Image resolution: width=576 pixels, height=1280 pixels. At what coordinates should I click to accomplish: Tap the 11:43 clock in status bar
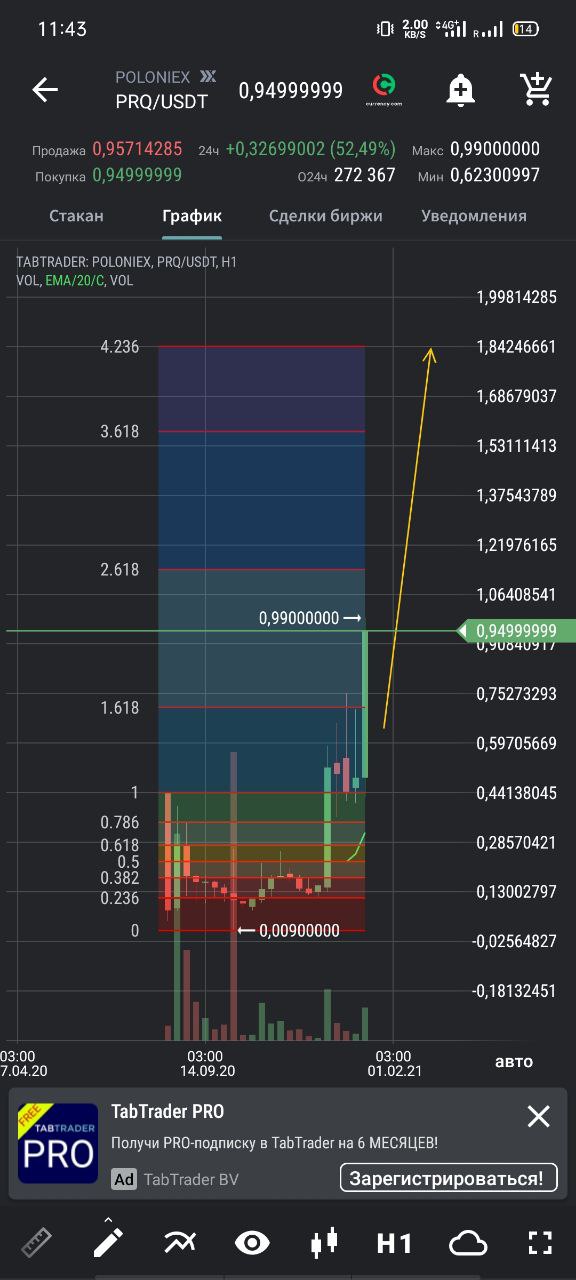coord(62,30)
